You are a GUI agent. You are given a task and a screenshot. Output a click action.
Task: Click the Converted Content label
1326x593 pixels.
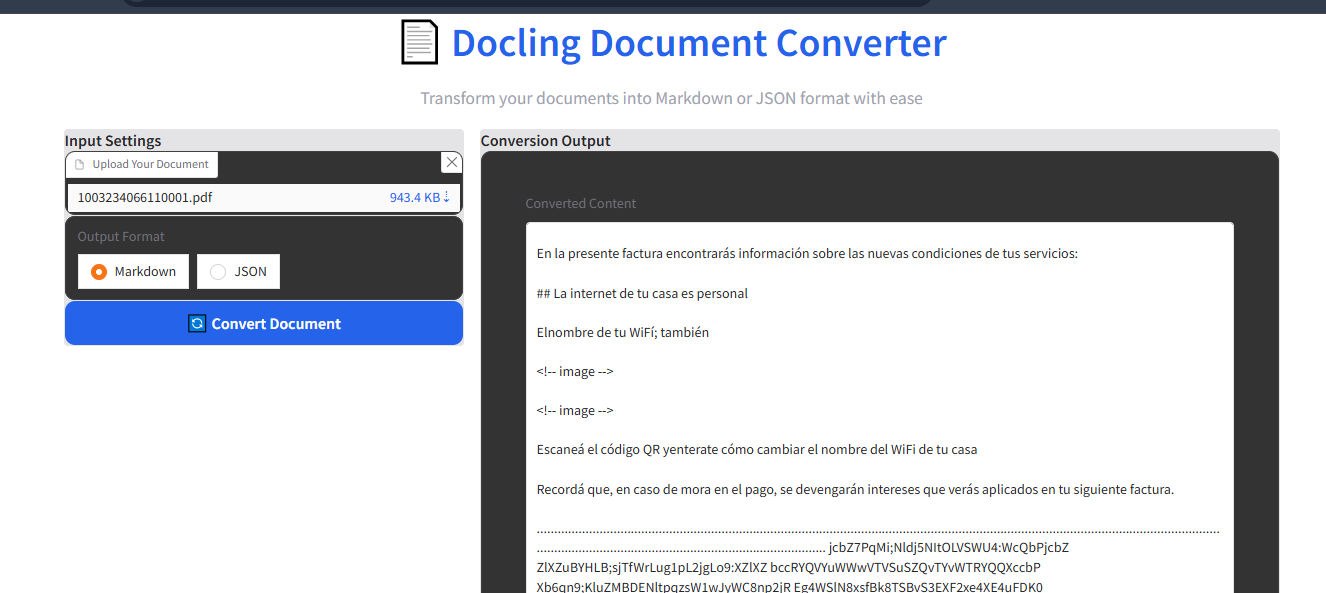click(581, 204)
